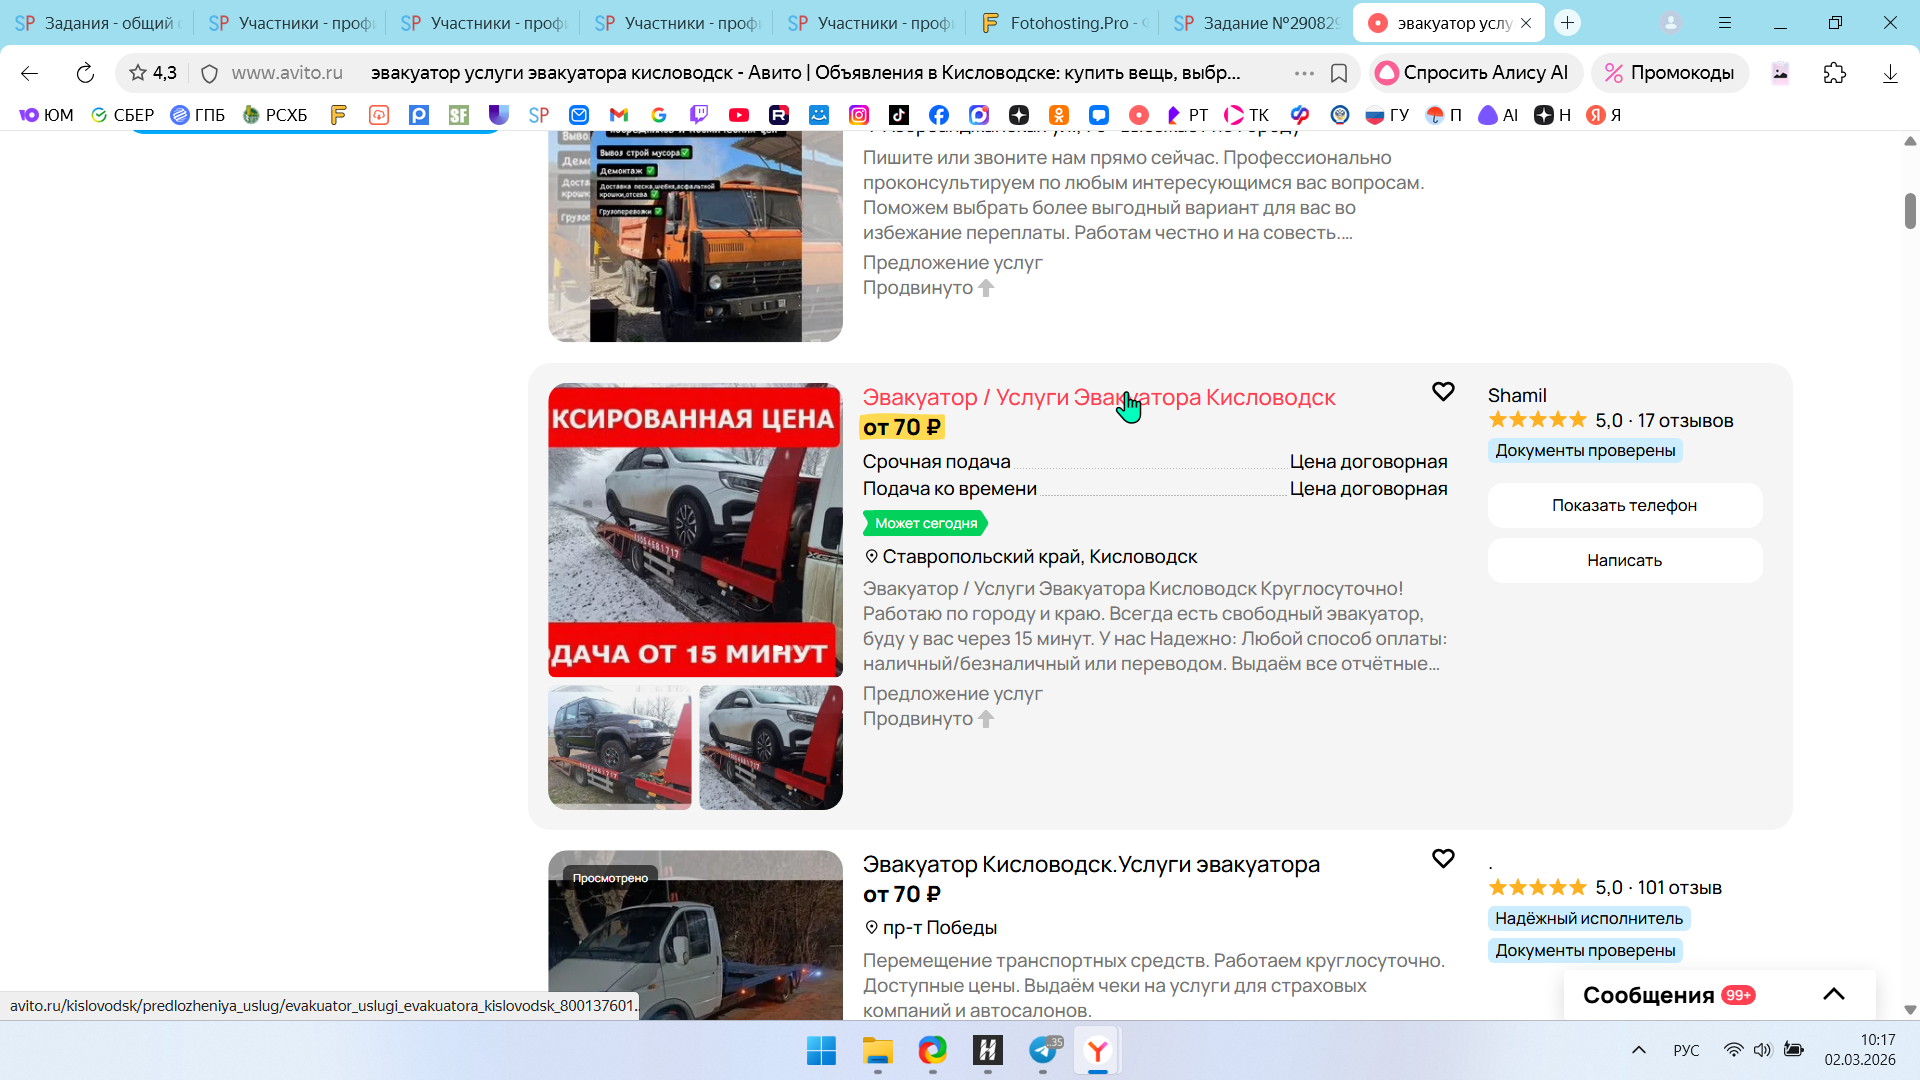Switch to the Fotohosting.Pro tab
1920x1080 pixels.
click(x=1065, y=22)
